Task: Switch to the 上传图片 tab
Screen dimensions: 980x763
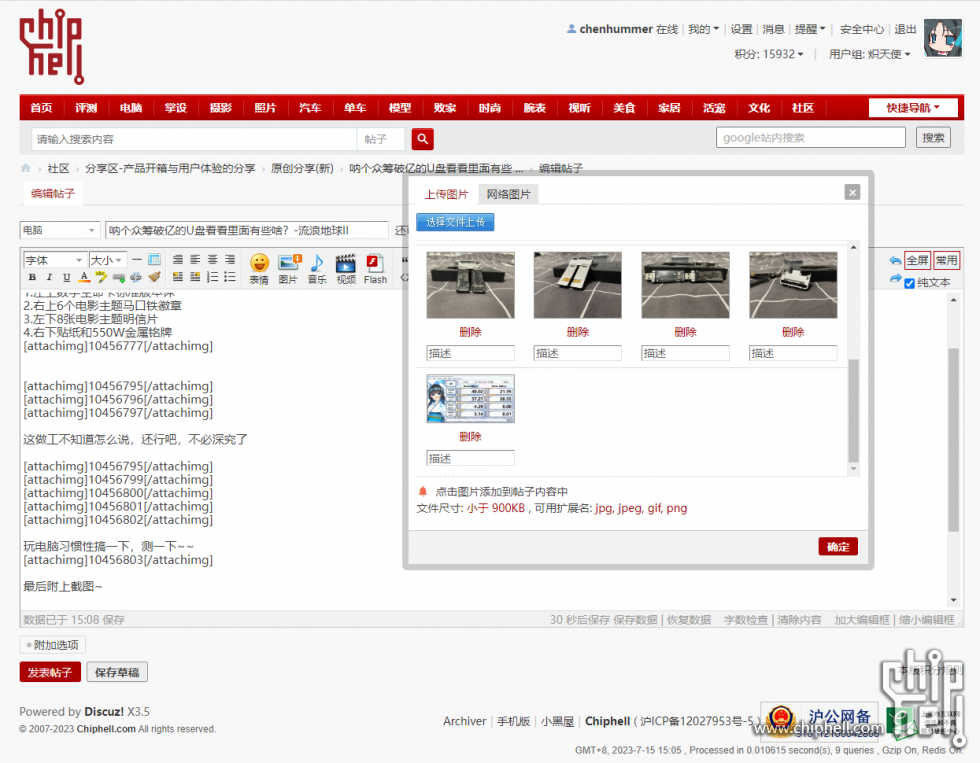Action: pyautogui.click(x=446, y=194)
